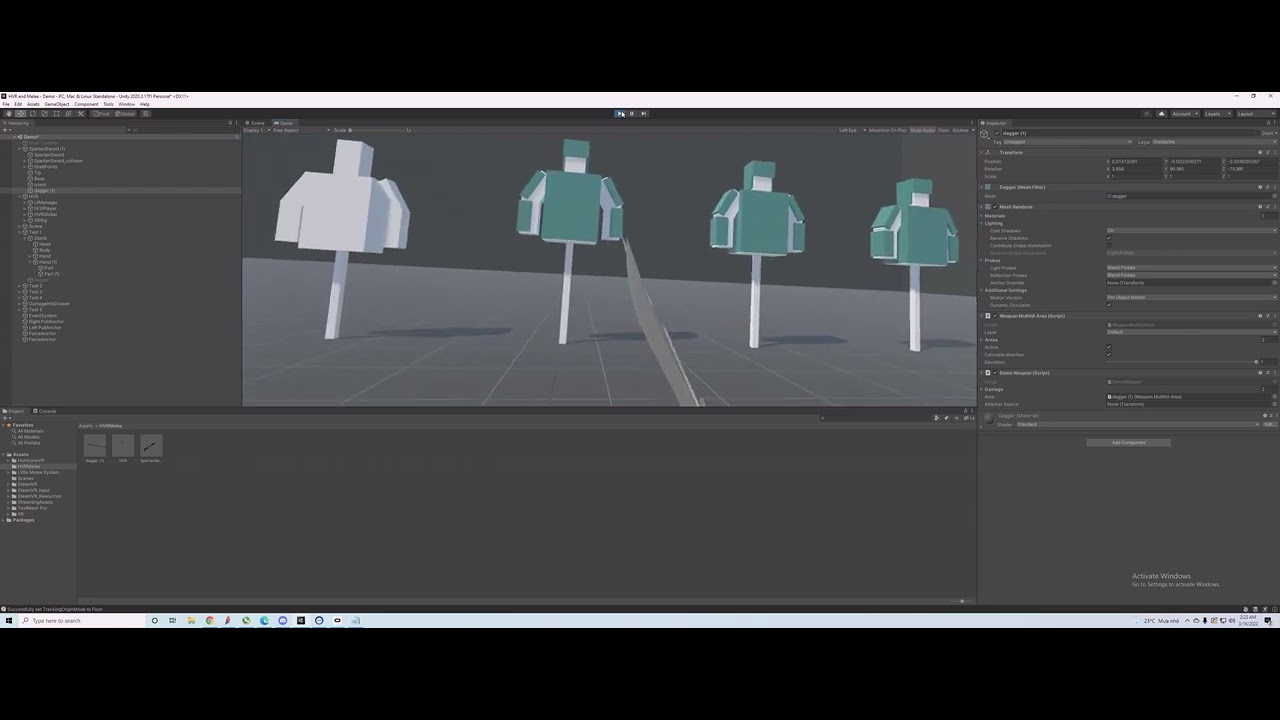Open the Component menu
1280x720 pixels.
86,104
